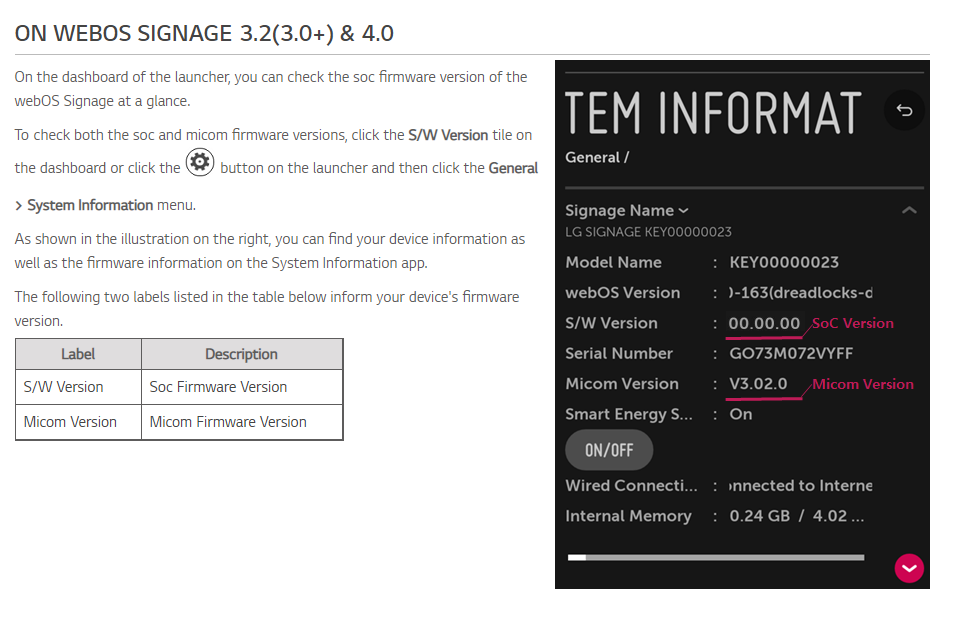Click the settings gear icon in the paragraph
The height and width of the screenshot is (617, 963).
(200, 162)
